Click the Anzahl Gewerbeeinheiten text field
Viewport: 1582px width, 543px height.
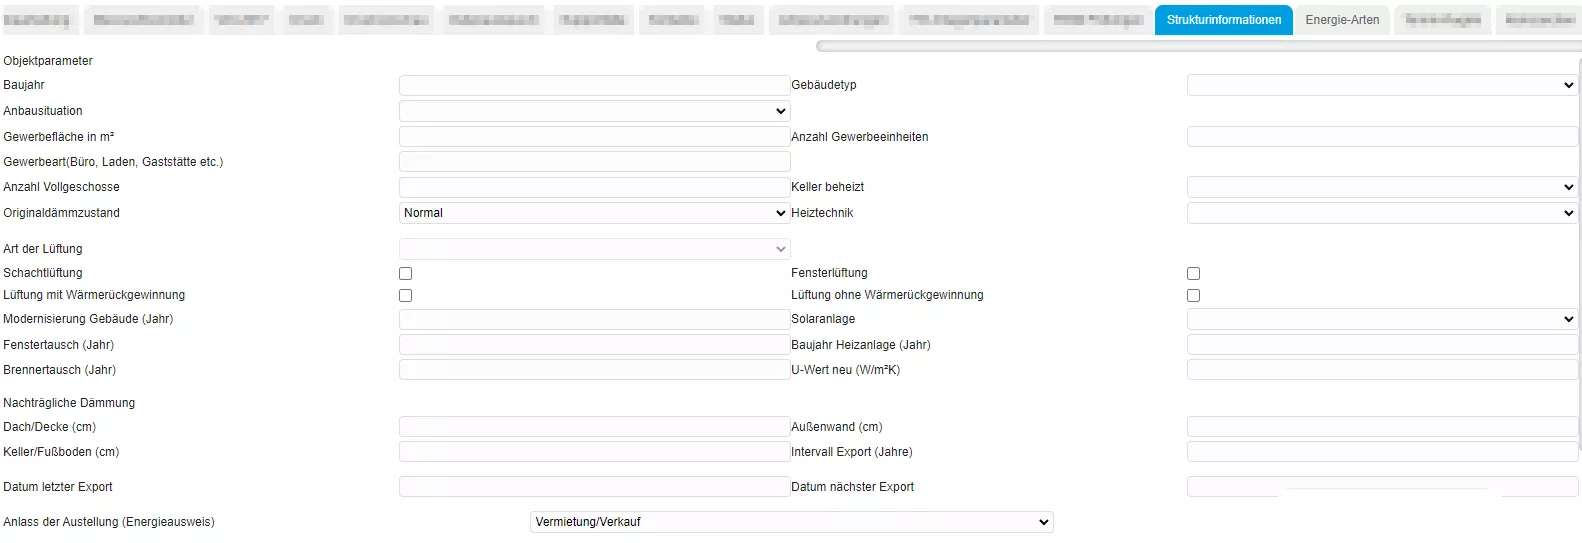pos(1381,137)
